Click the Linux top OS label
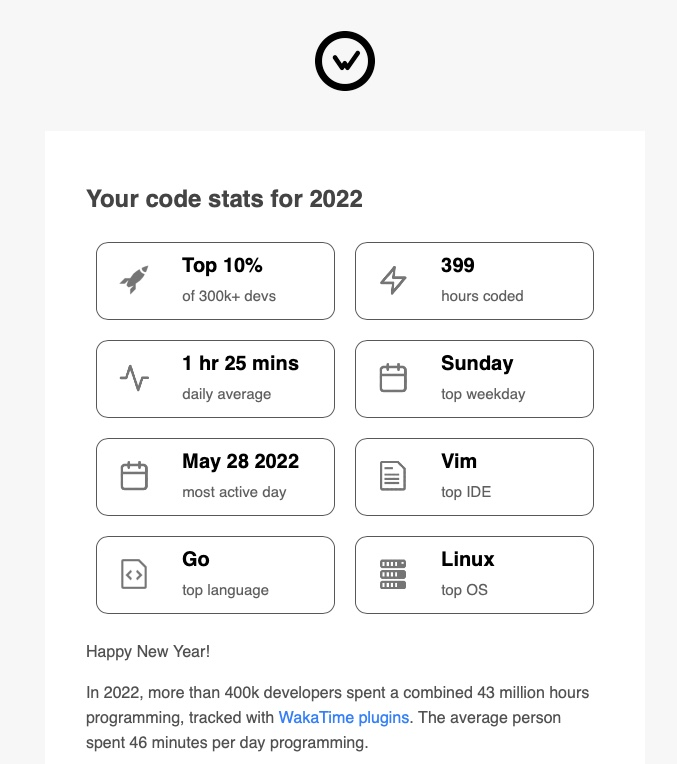This screenshot has width=677, height=764. 468,560
